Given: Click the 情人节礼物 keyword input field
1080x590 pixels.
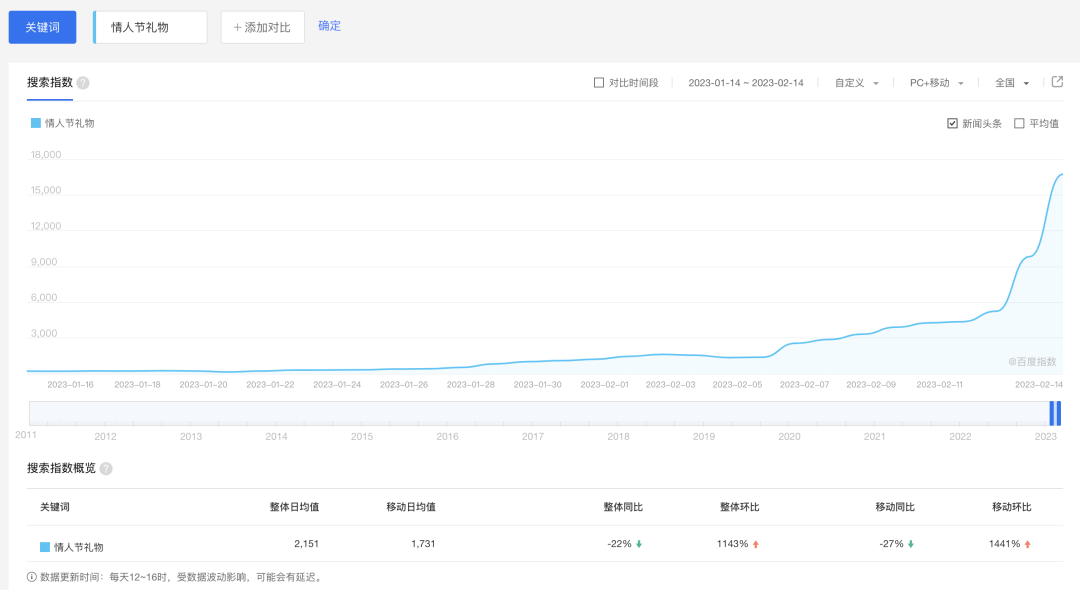Looking at the screenshot, I should point(150,27).
